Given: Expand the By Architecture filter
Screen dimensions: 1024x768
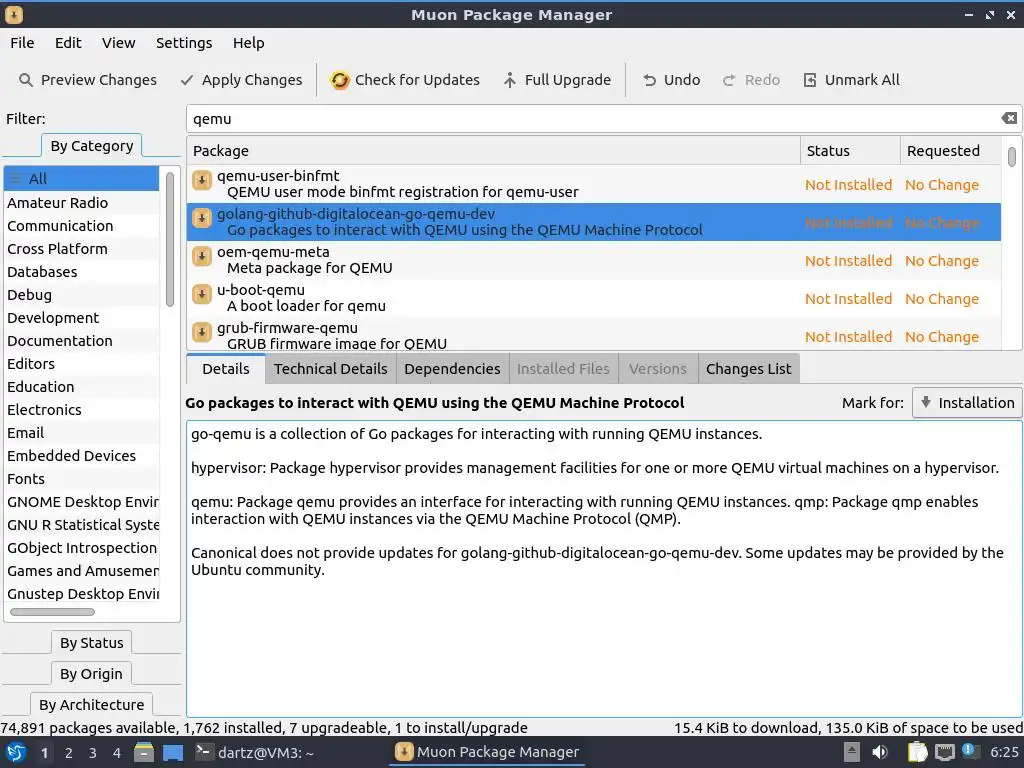Looking at the screenshot, I should tap(91, 705).
